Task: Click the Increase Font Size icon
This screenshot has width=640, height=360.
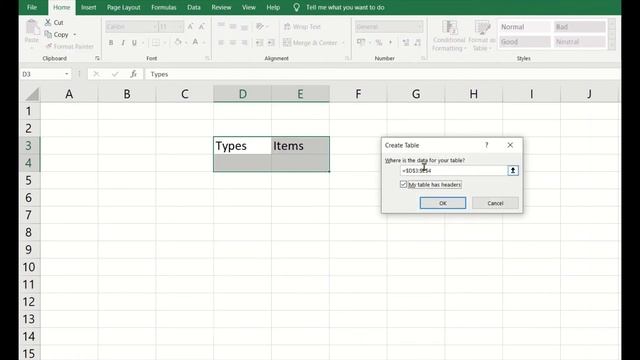Action: click(190, 27)
